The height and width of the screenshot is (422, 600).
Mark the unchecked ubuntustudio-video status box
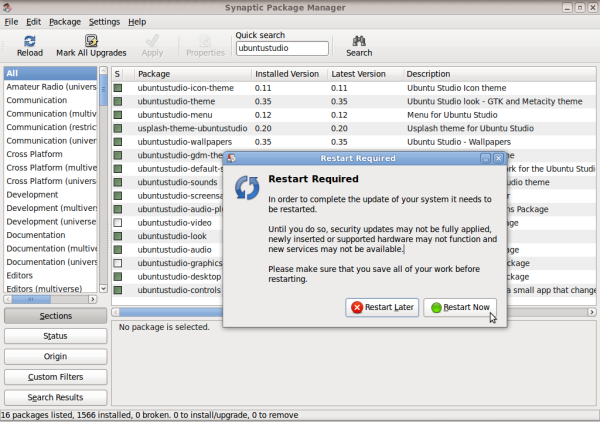point(118,223)
